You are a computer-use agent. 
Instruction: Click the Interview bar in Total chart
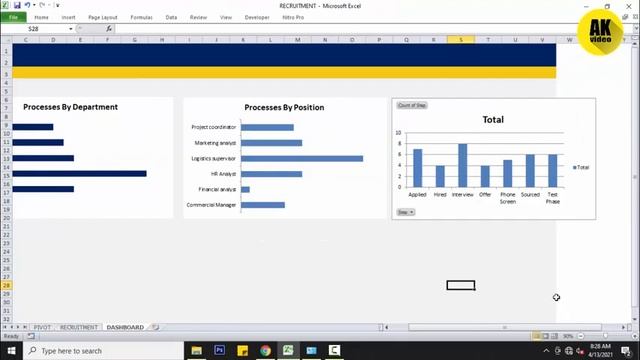click(462, 165)
